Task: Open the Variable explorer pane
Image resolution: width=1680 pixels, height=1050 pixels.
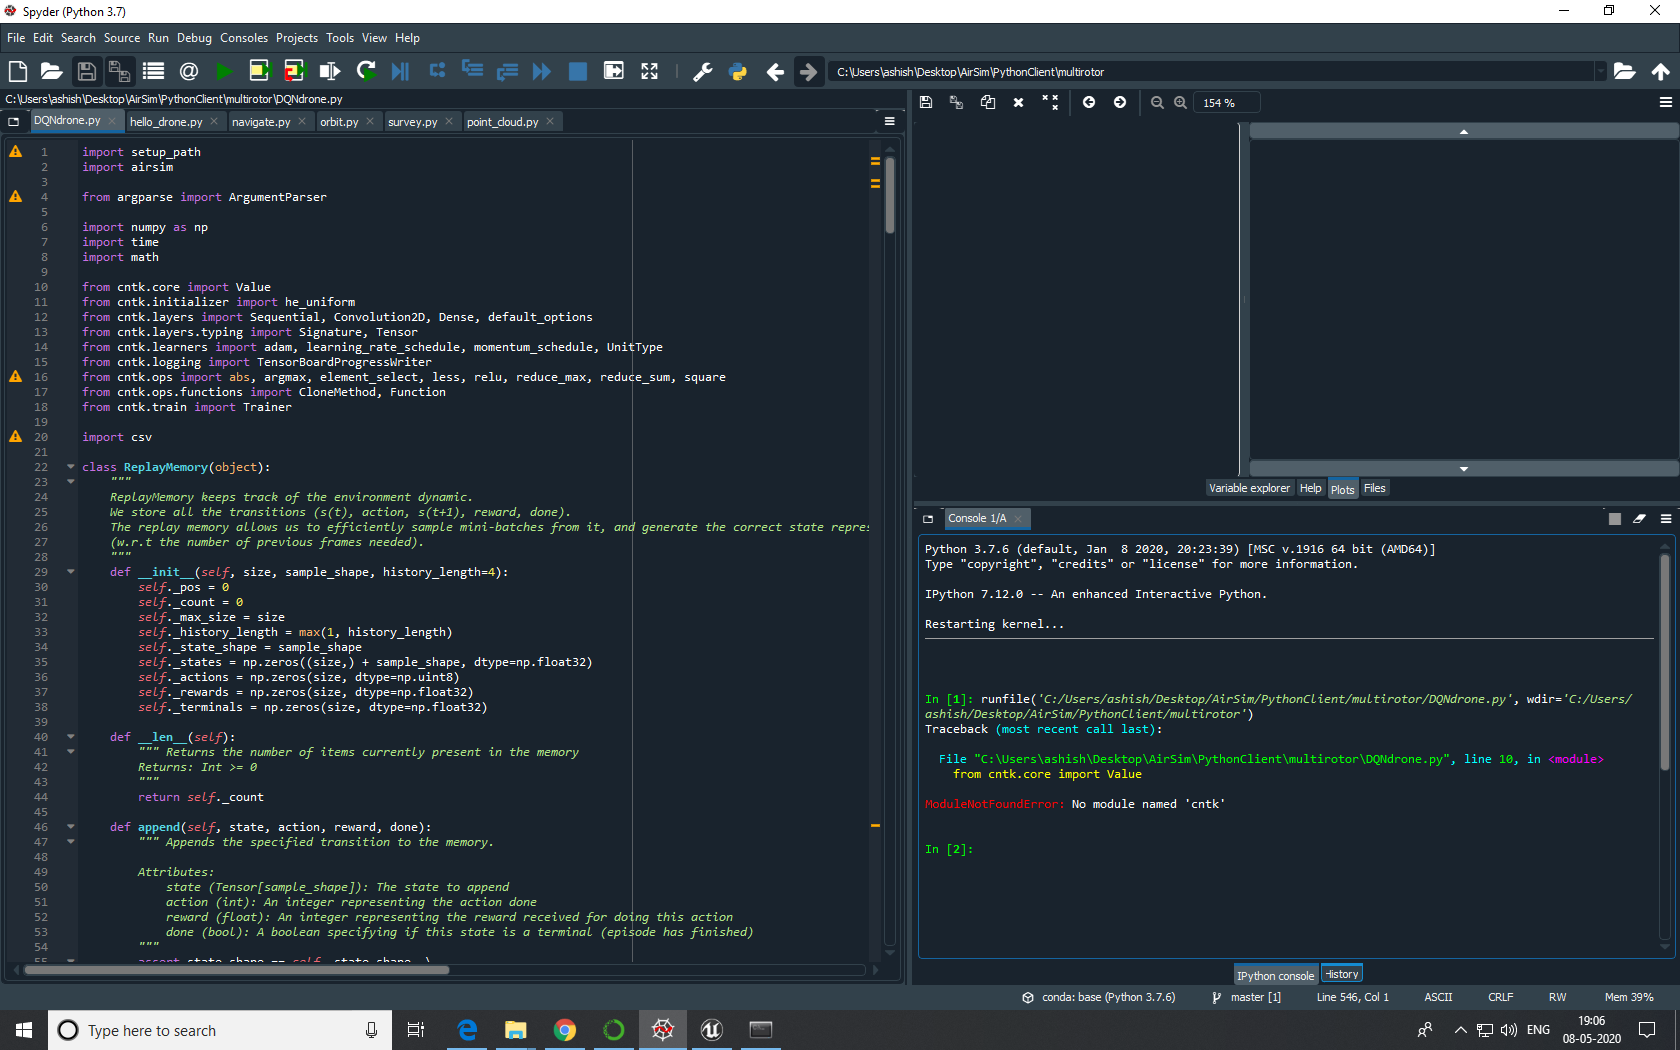Action: pyautogui.click(x=1249, y=488)
